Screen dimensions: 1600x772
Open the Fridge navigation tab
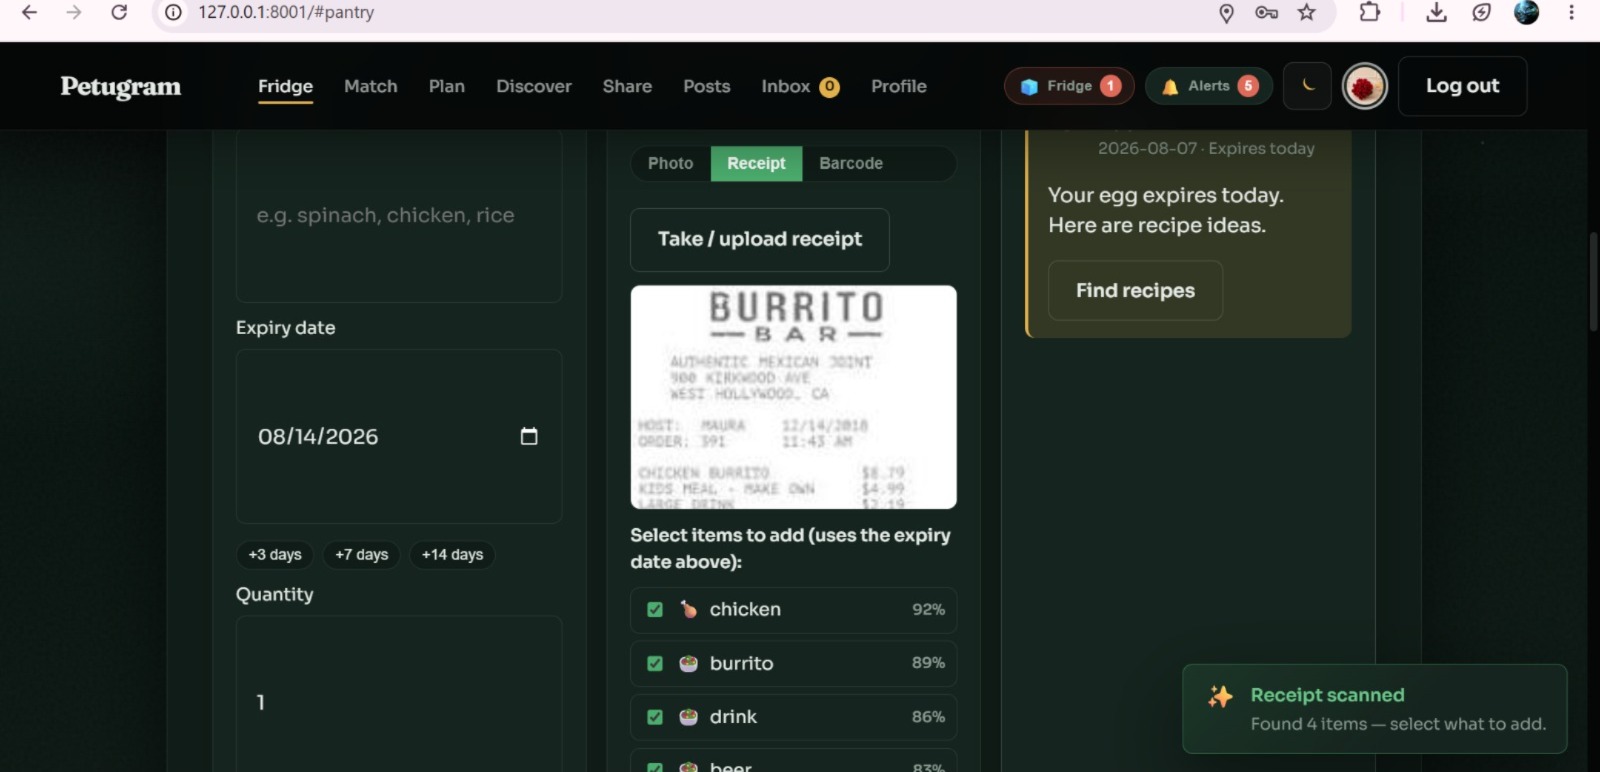285,87
